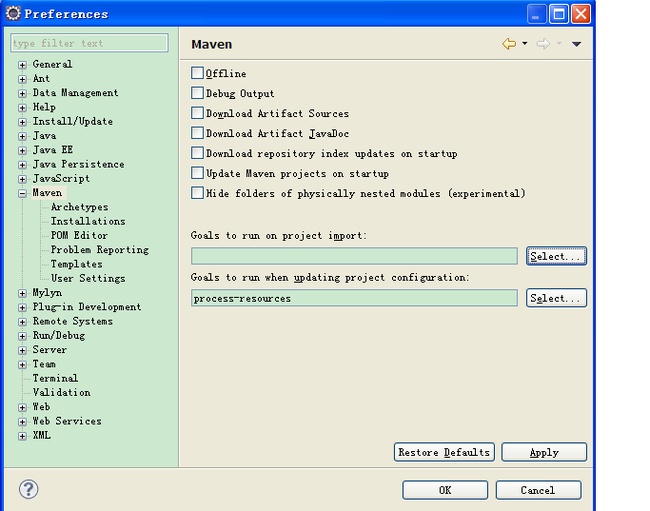Viewport: 650px width, 511px height.
Task: Click the back navigation arrow icon
Action: coord(509,44)
